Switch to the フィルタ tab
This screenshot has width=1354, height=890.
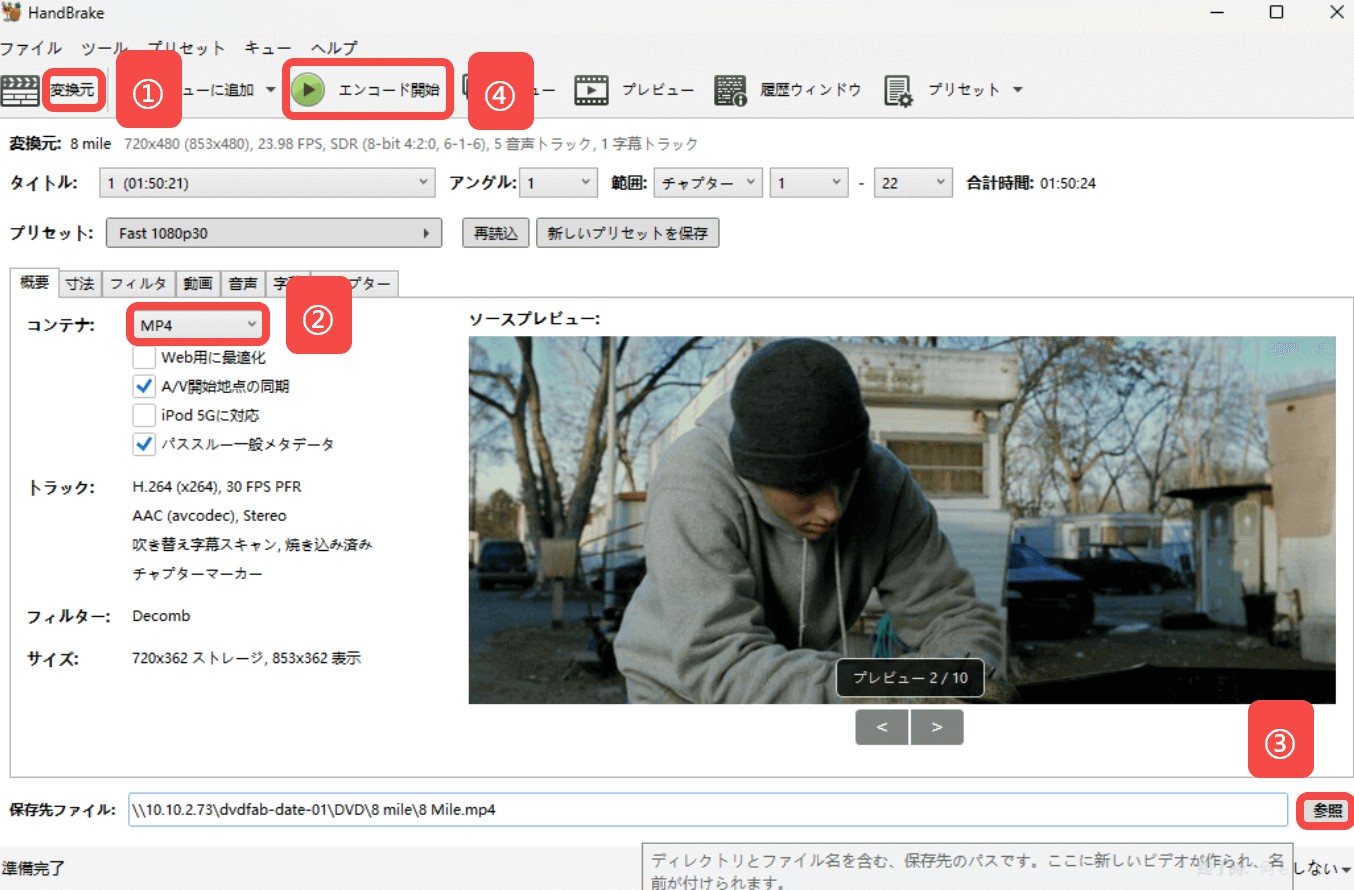138,284
